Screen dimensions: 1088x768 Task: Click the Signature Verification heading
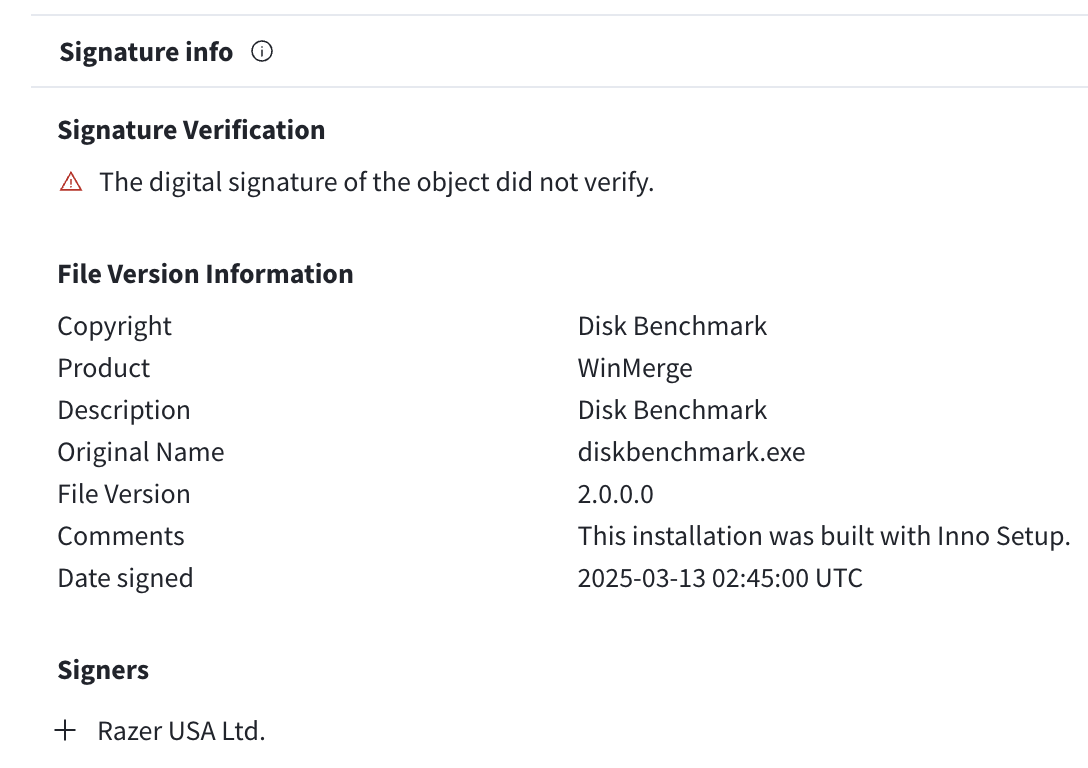point(191,130)
